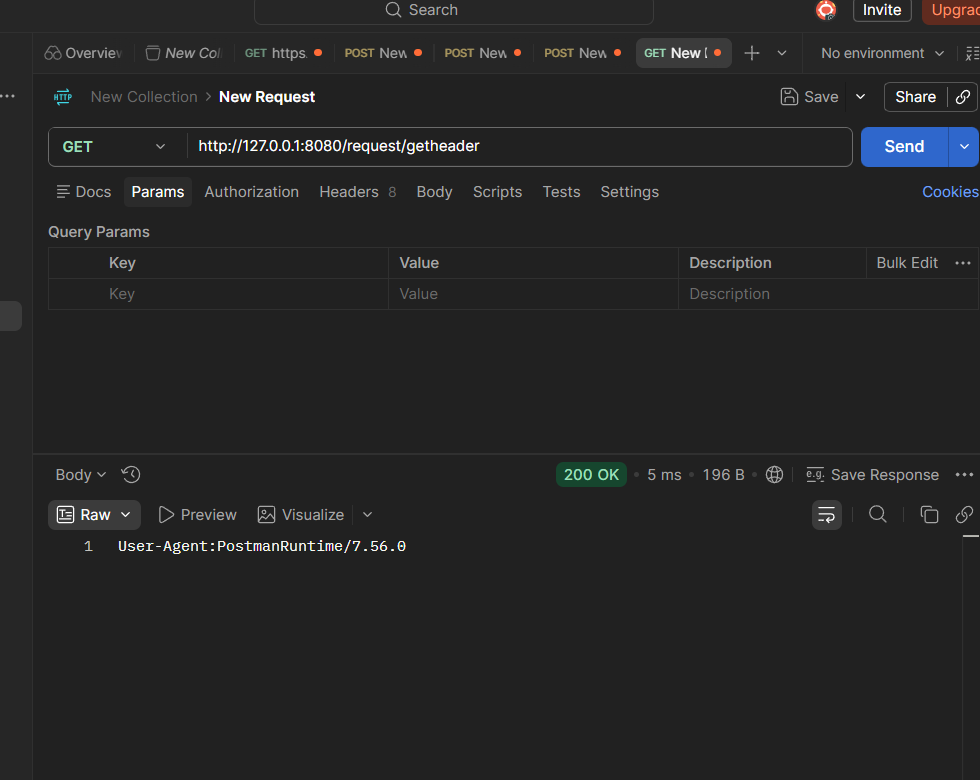The width and height of the screenshot is (980, 780).
Task: Click the response vertical scrollbar
Action: tap(971, 658)
